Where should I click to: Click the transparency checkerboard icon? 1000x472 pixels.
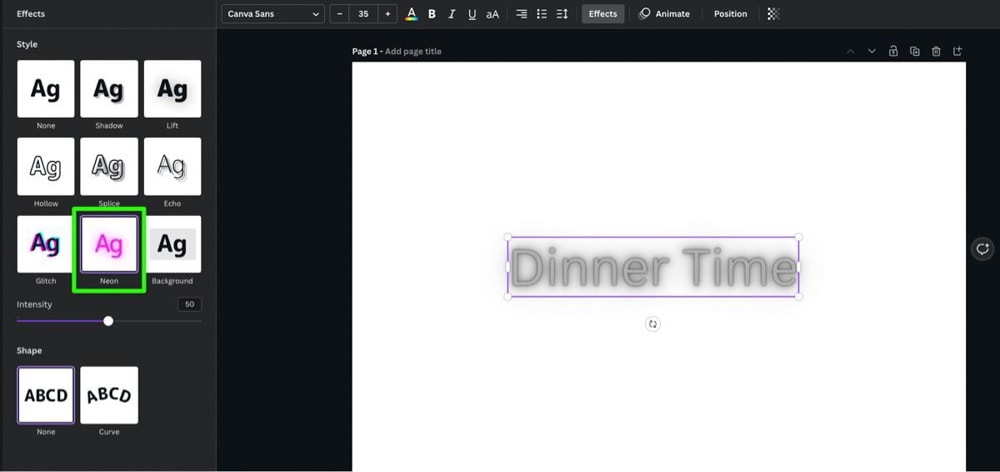tap(773, 14)
